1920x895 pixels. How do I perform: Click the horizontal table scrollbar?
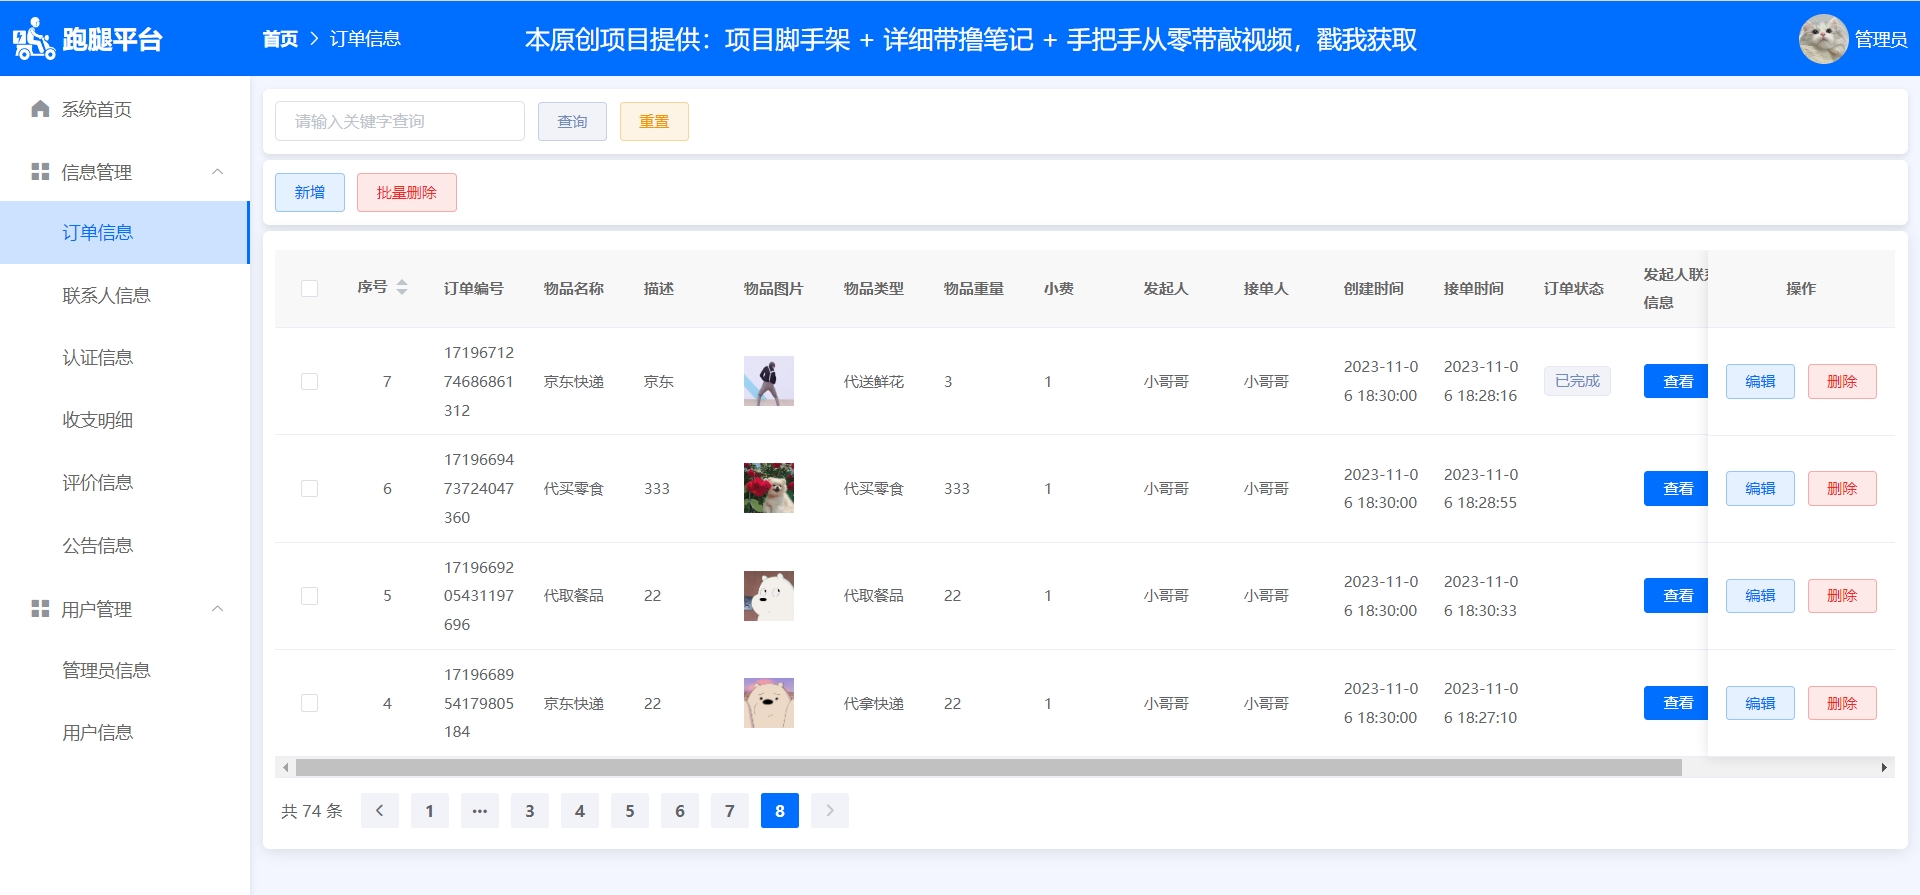point(988,768)
